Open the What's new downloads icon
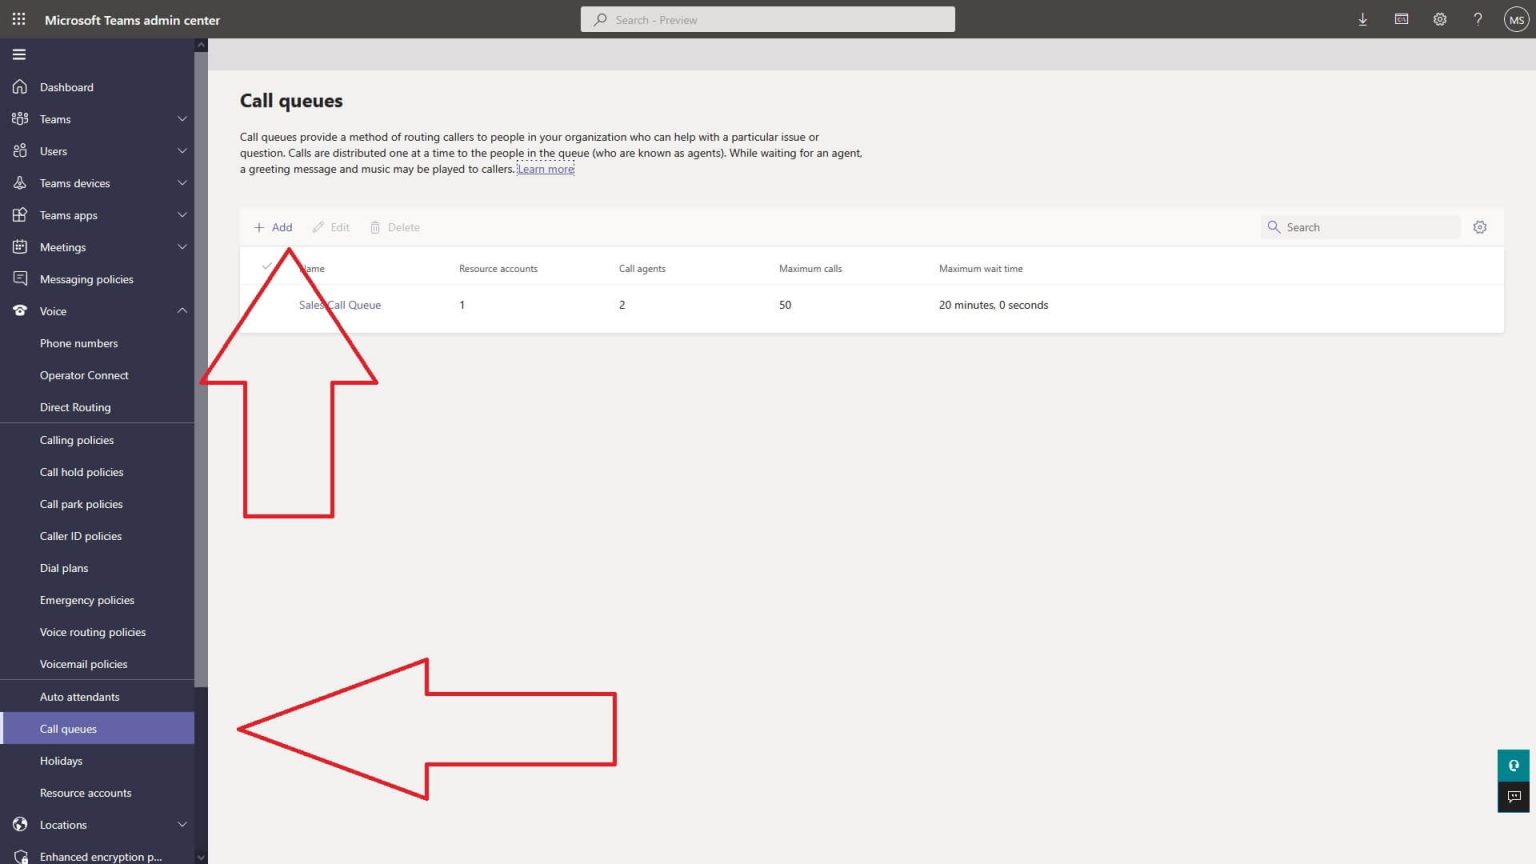Image resolution: width=1536 pixels, height=864 pixels. tap(1362, 19)
